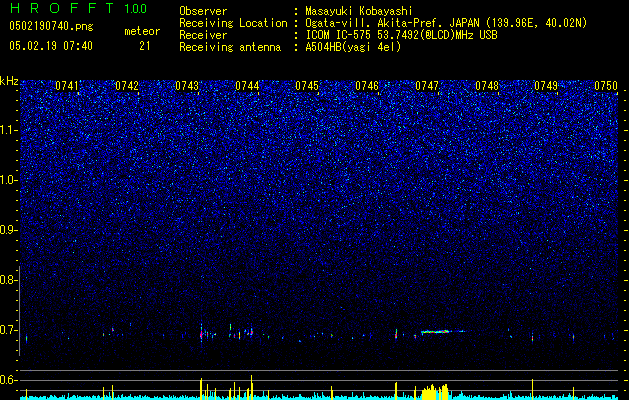Click the 0747 time marker

(427, 86)
